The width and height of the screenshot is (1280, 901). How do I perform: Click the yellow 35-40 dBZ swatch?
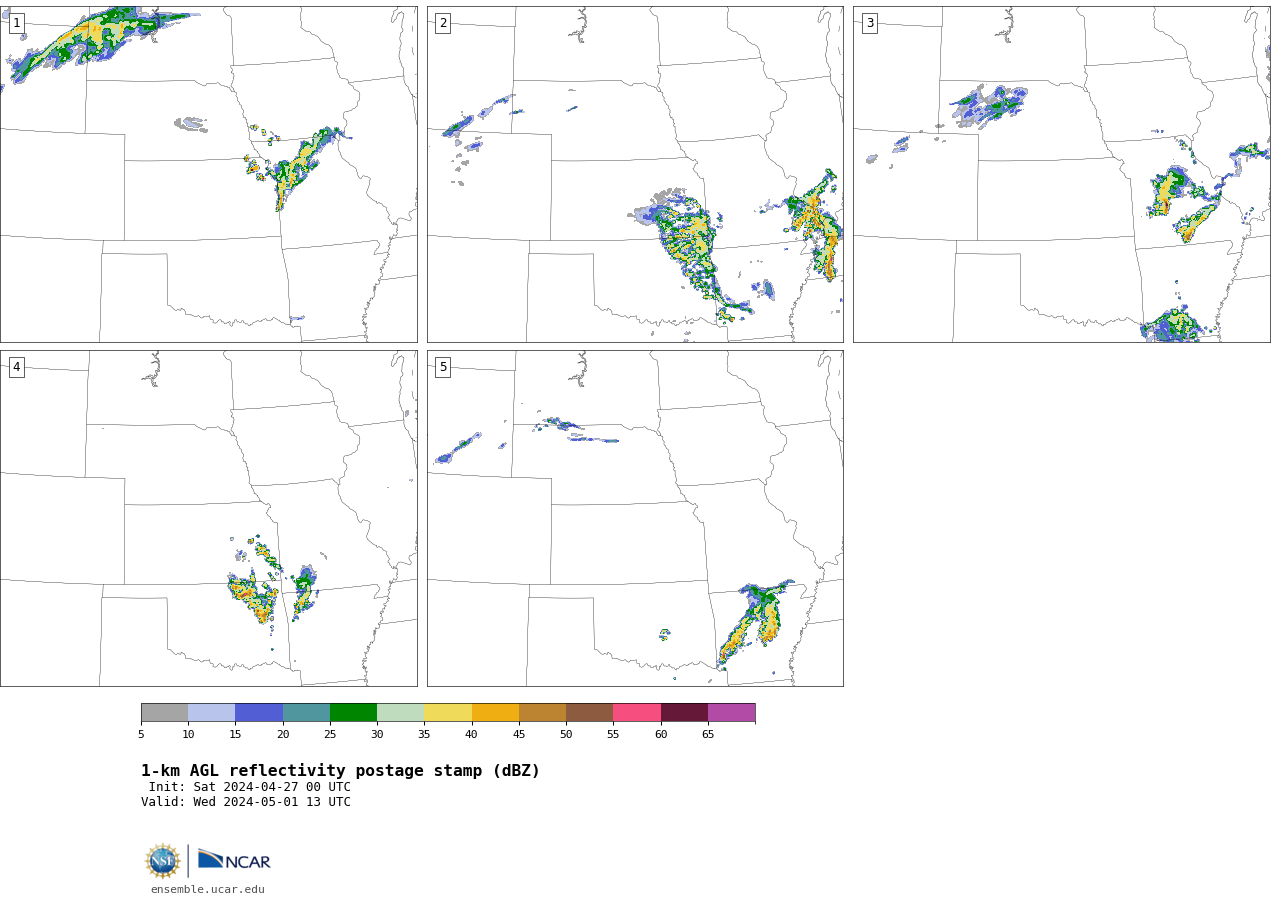[448, 712]
